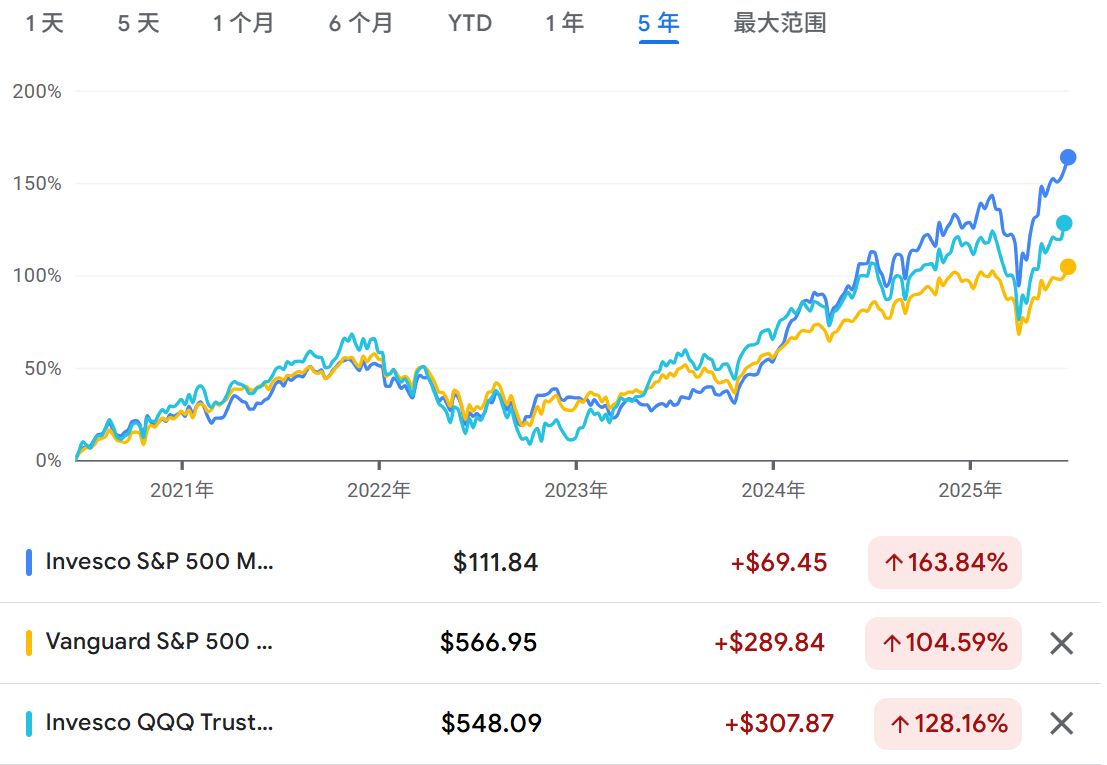
Task: Choose the 1 个月 range tab
Action: click(244, 23)
